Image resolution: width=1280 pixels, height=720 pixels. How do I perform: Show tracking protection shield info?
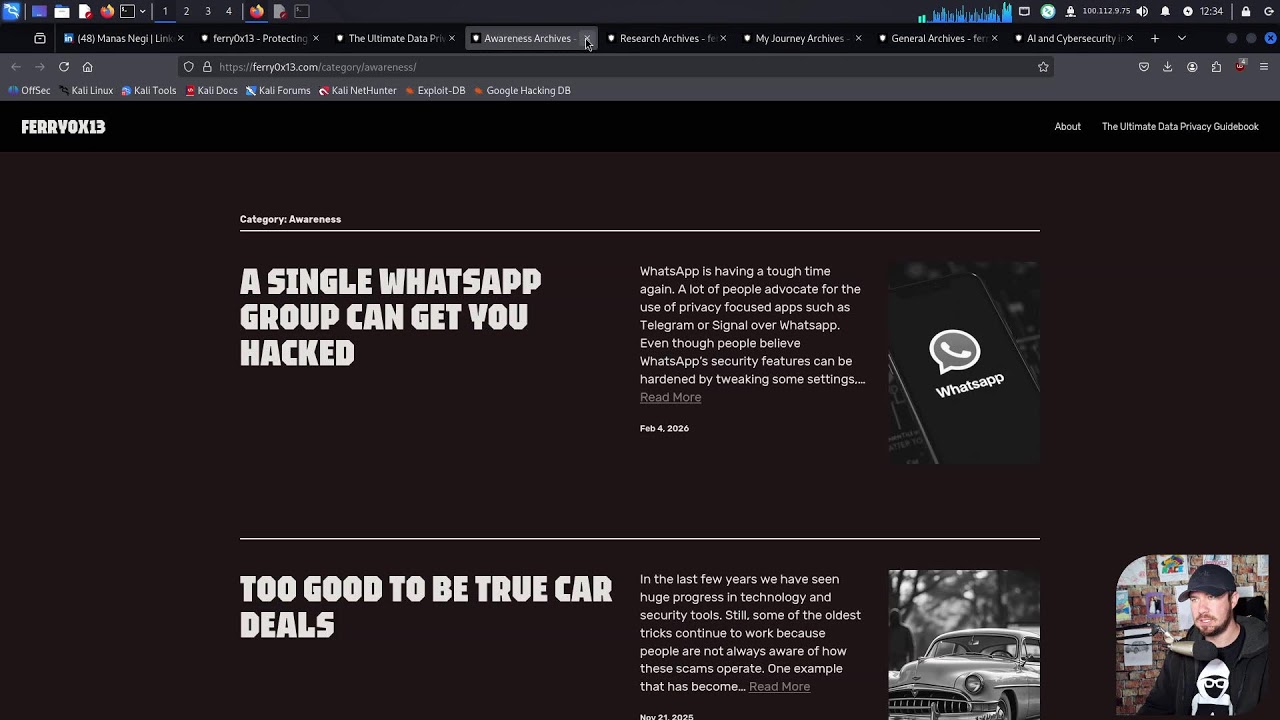pos(189,67)
